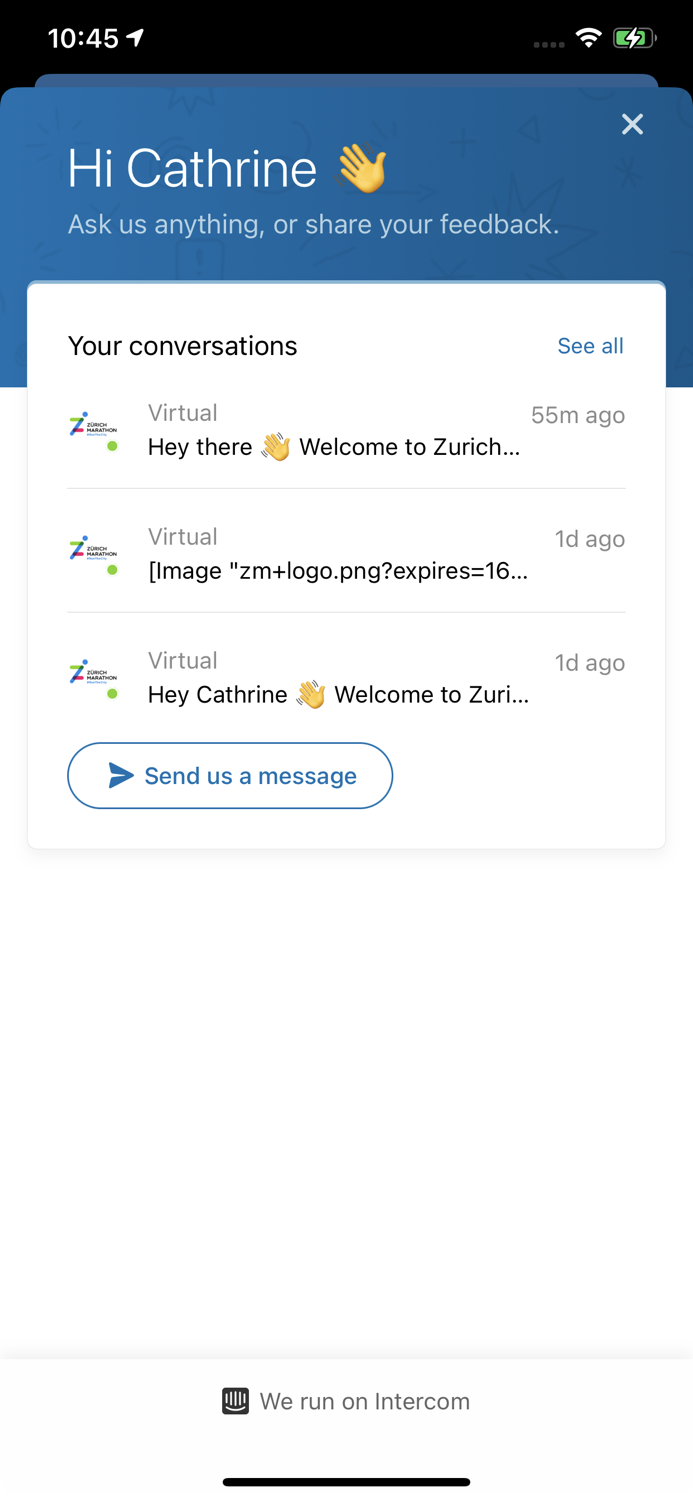This screenshot has width=693, height=1500.
Task: Click the Intercom logo in the footer
Action: 233,1401
